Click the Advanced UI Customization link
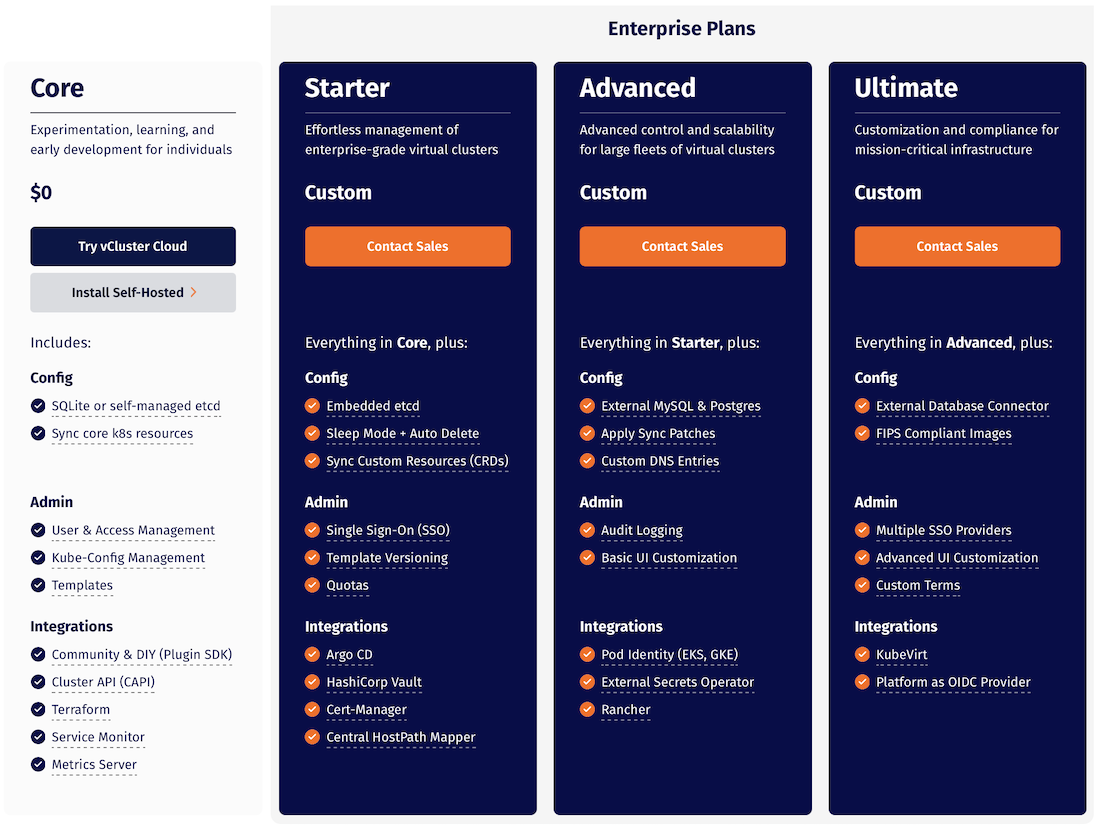 (956, 558)
